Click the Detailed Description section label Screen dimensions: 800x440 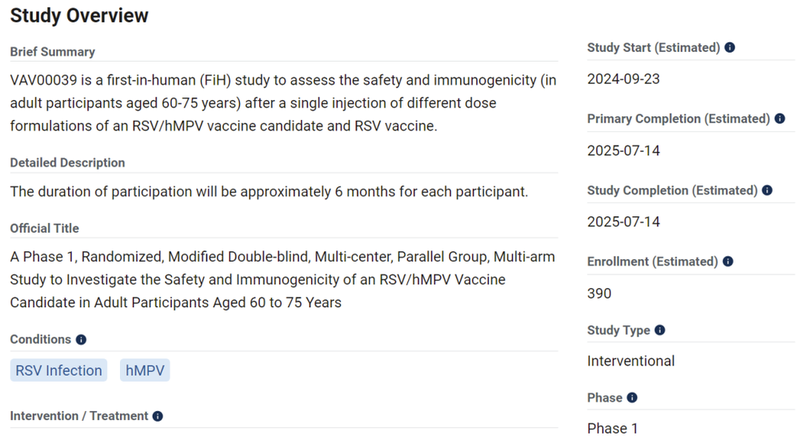(68, 163)
